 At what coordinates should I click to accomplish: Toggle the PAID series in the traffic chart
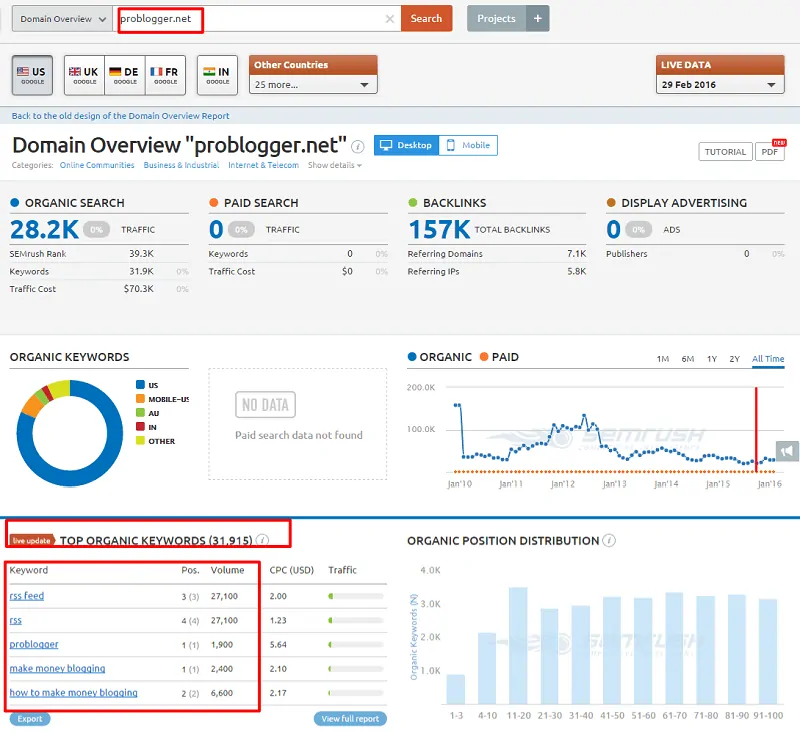coord(499,357)
